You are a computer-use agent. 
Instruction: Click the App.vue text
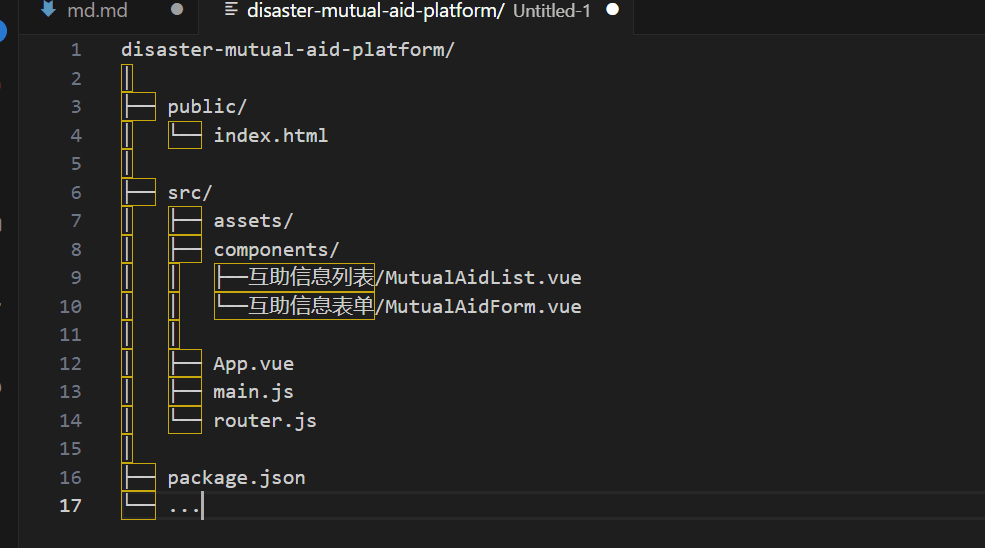(x=253, y=364)
